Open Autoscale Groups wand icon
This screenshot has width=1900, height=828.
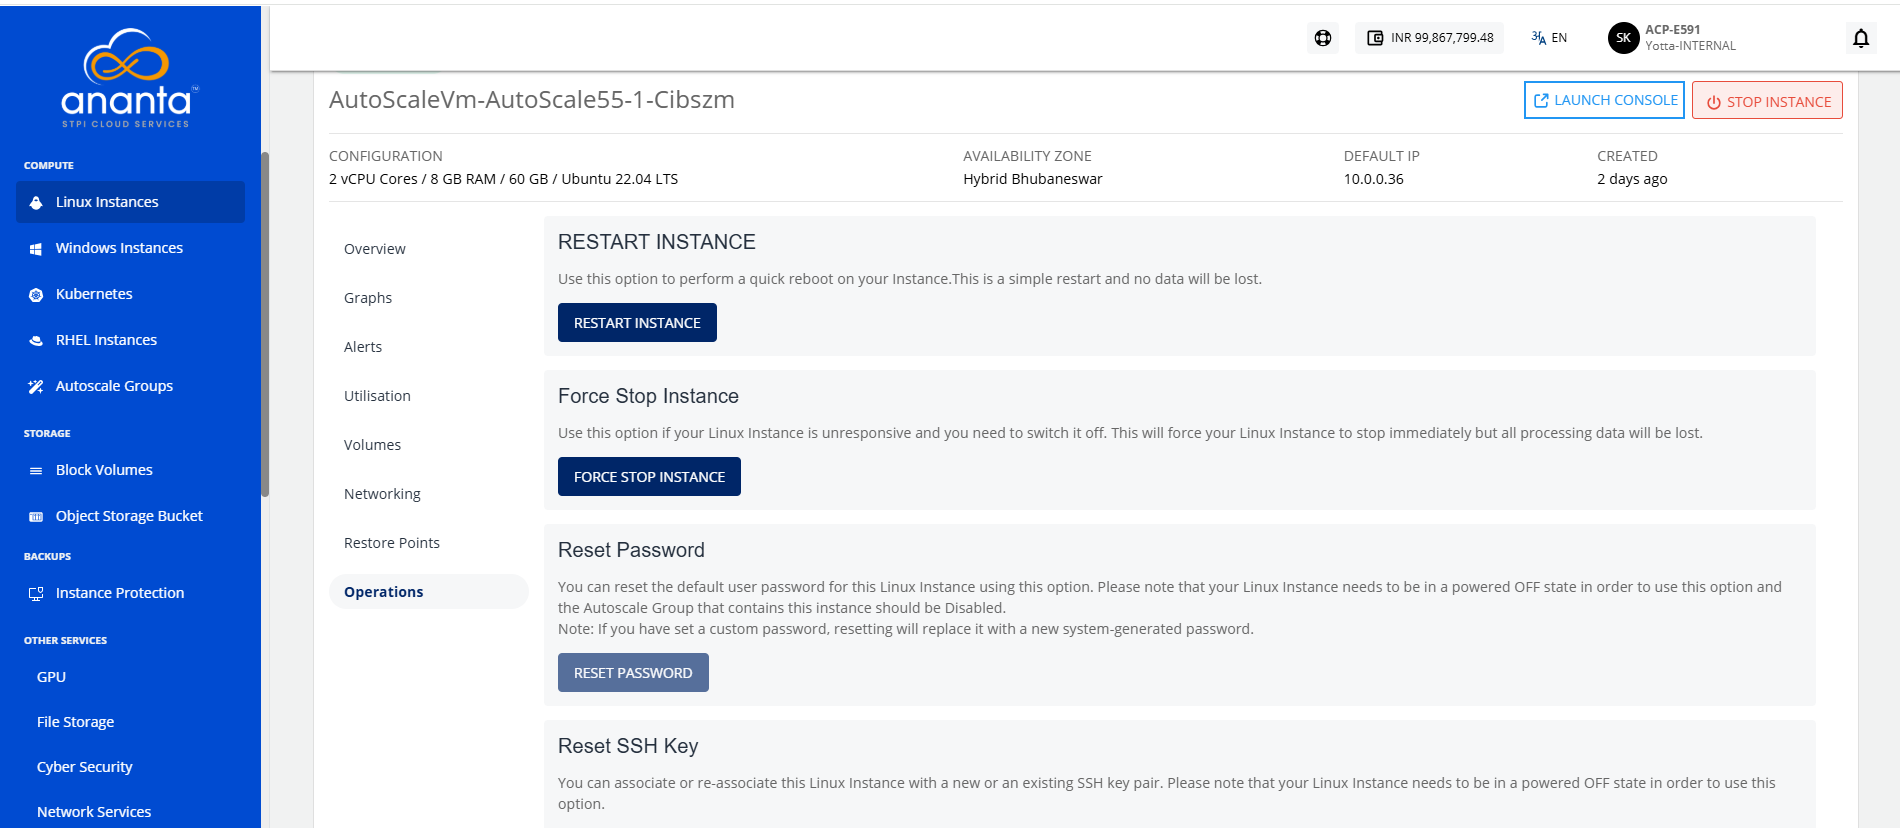36,386
